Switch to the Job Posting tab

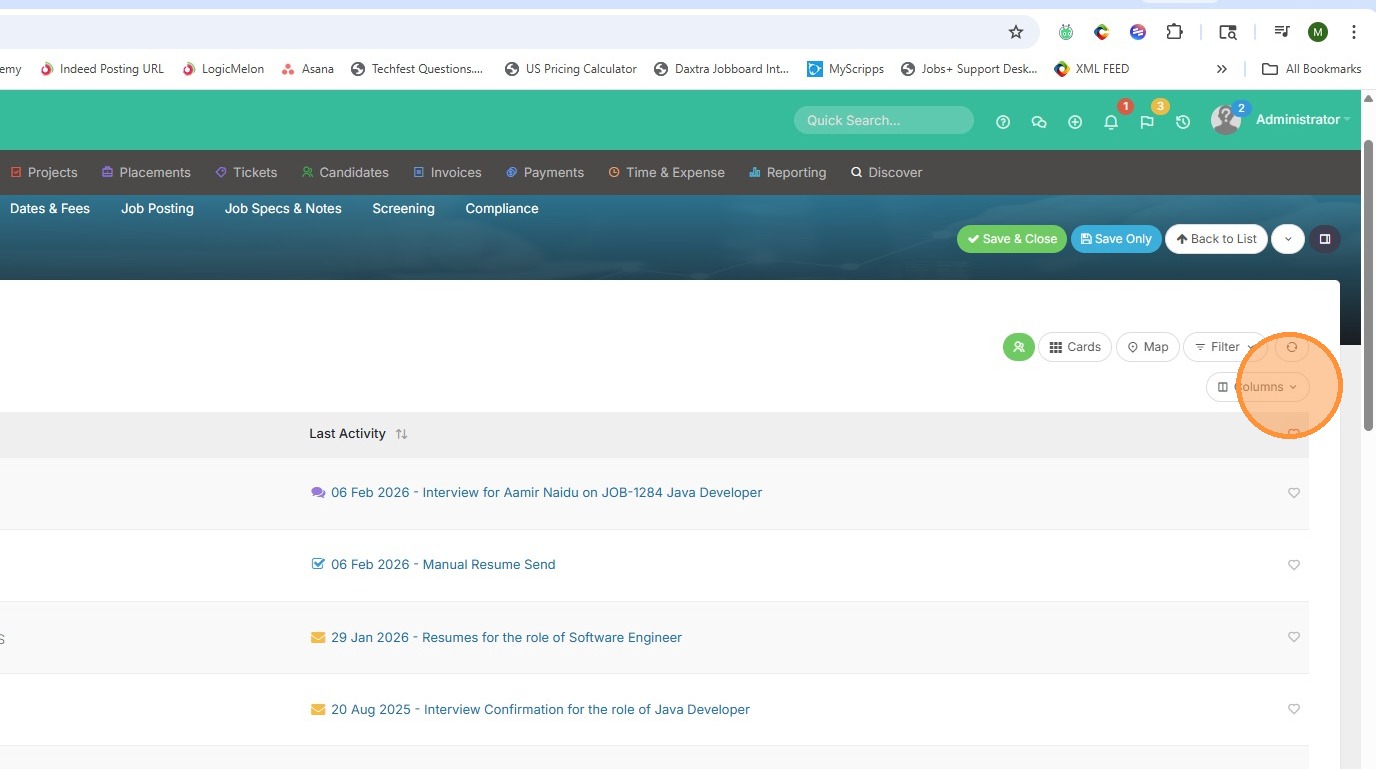(157, 208)
